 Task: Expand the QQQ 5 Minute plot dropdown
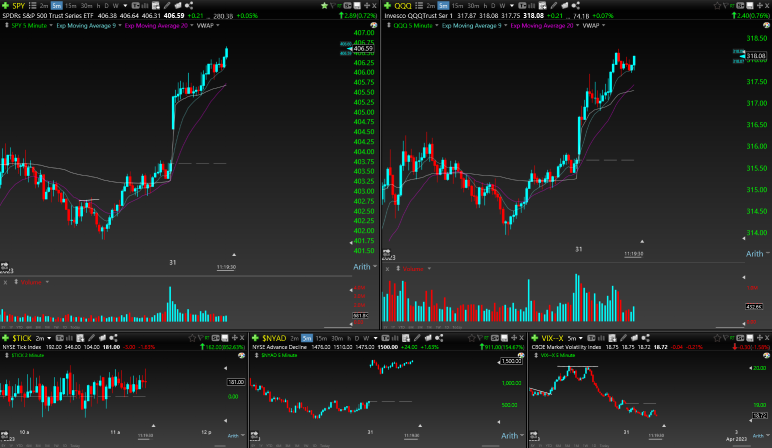click(436, 25)
